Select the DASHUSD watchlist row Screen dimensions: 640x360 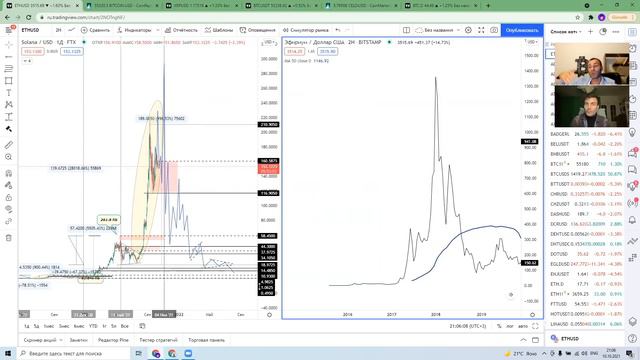tap(586, 214)
